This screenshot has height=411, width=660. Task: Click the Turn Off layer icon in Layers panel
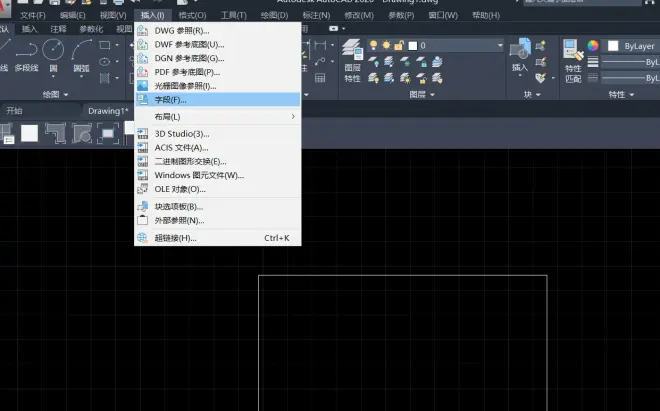coord(373,62)
